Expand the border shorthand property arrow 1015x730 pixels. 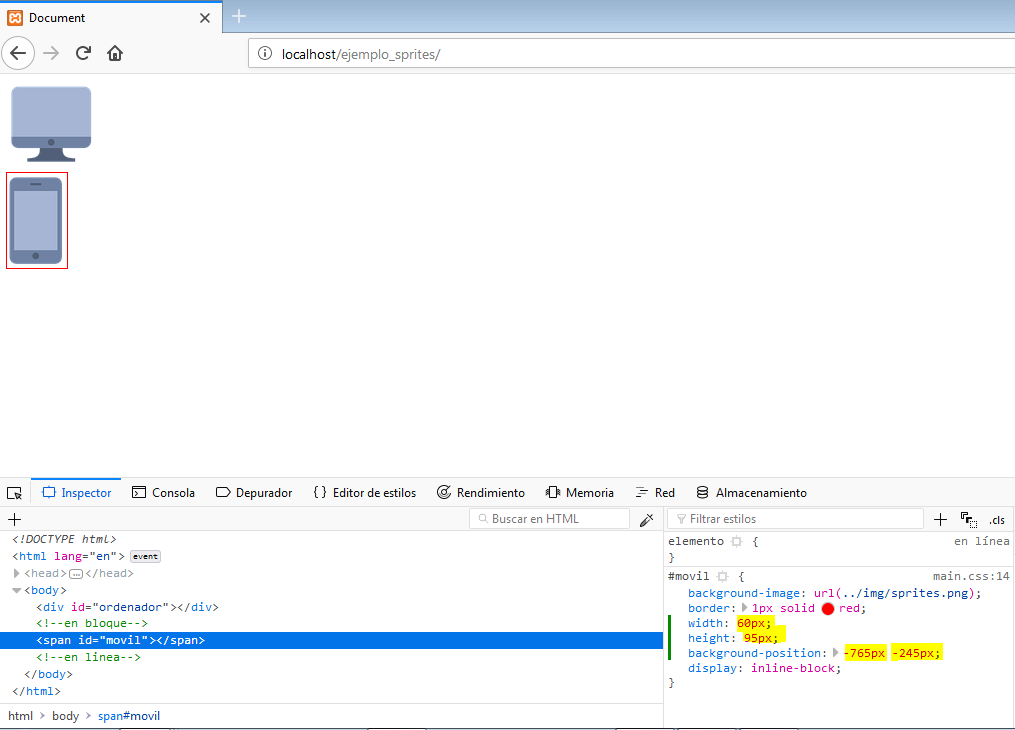pos(743,608)
